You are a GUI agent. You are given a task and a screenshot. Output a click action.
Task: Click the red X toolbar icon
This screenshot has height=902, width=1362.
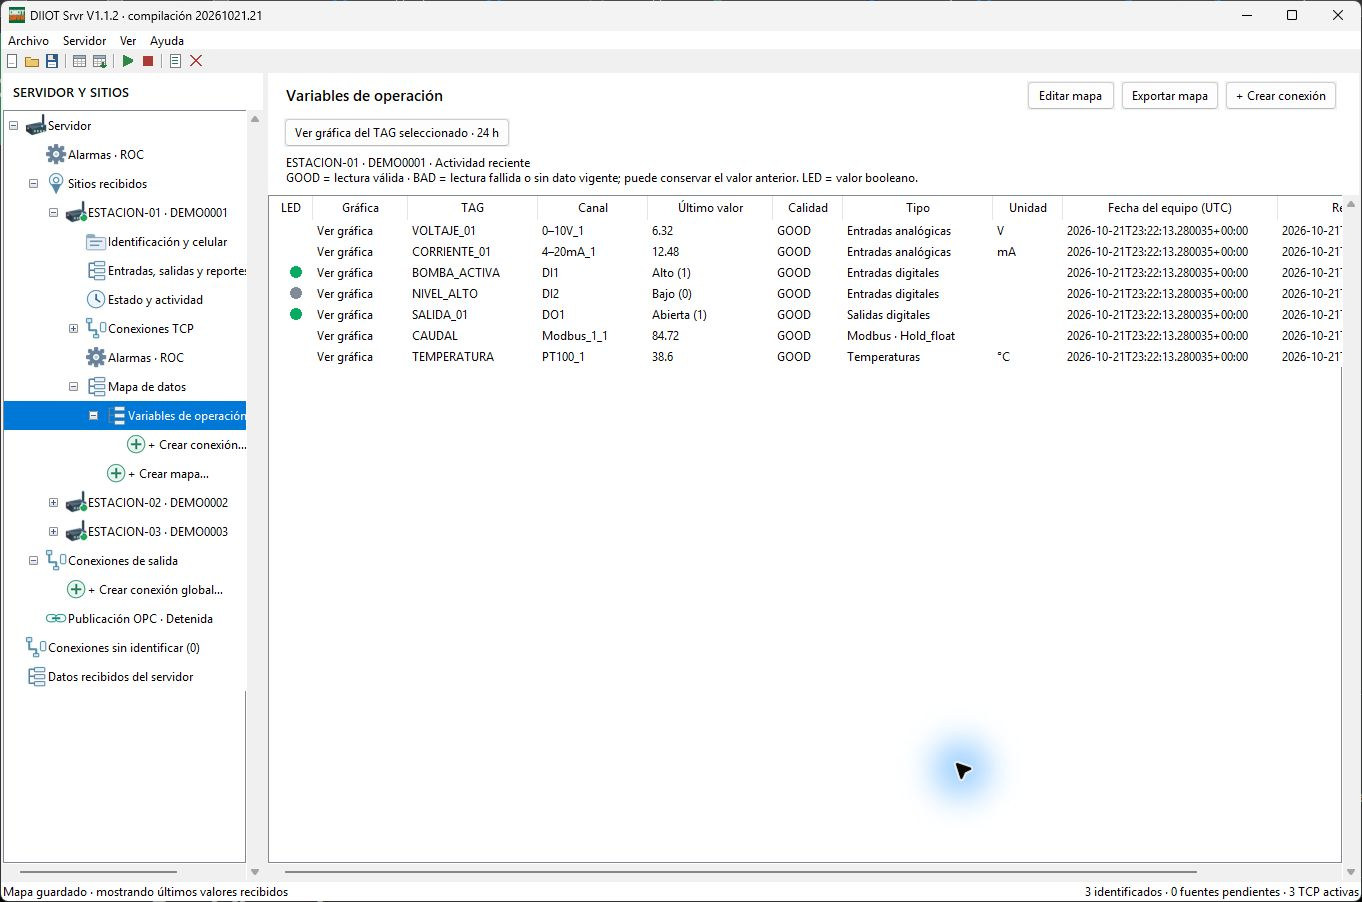pyautogui.click(x=196, y=61)
